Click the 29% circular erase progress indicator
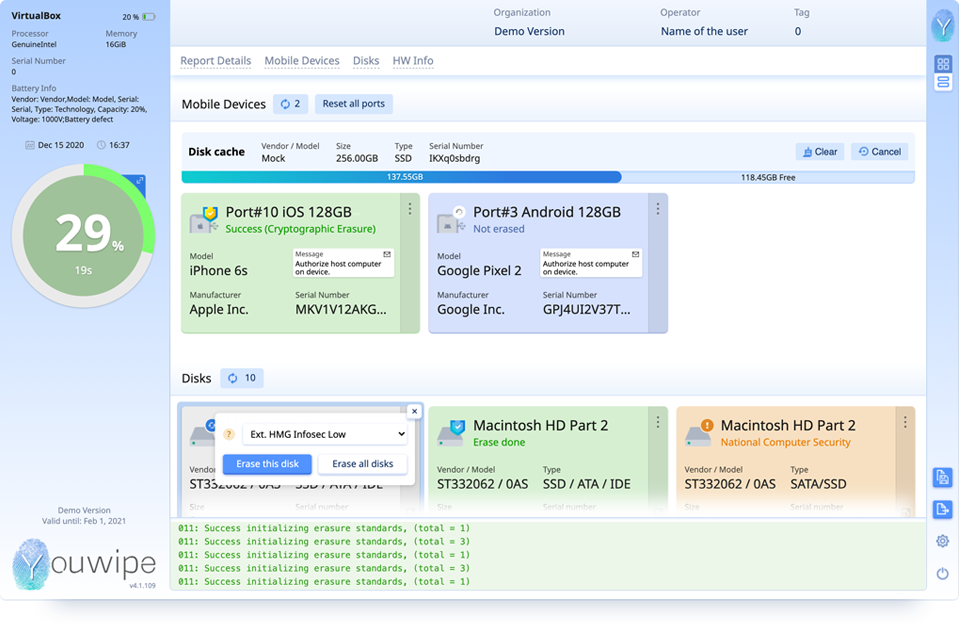The width and height of the screenshot is (959, 625). [x=83, y=235]
